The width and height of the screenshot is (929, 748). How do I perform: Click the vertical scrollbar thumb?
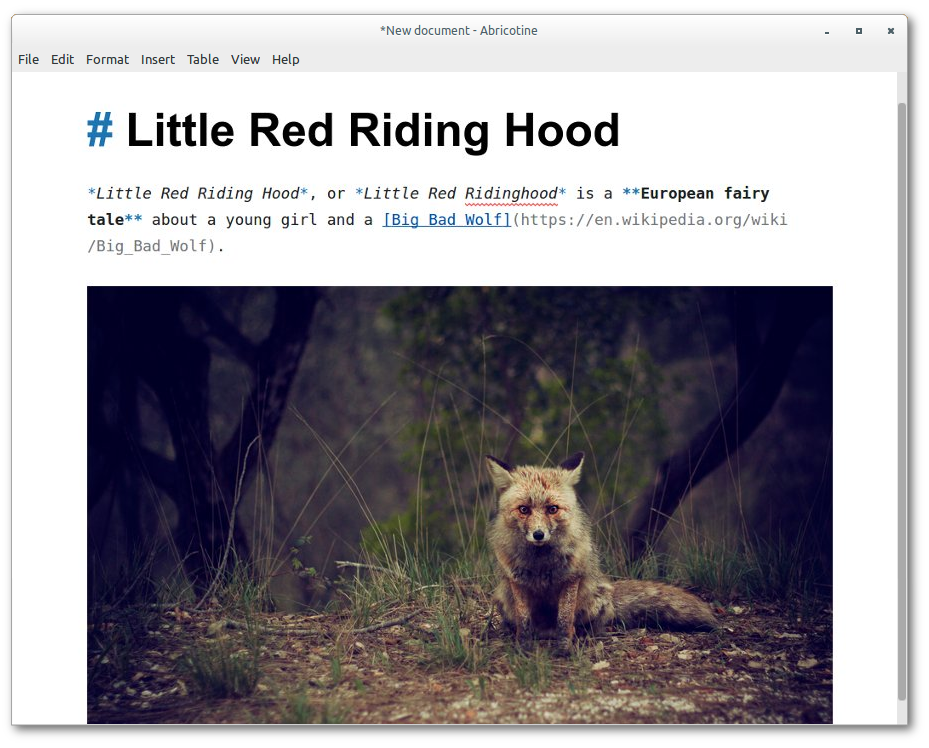902,402
